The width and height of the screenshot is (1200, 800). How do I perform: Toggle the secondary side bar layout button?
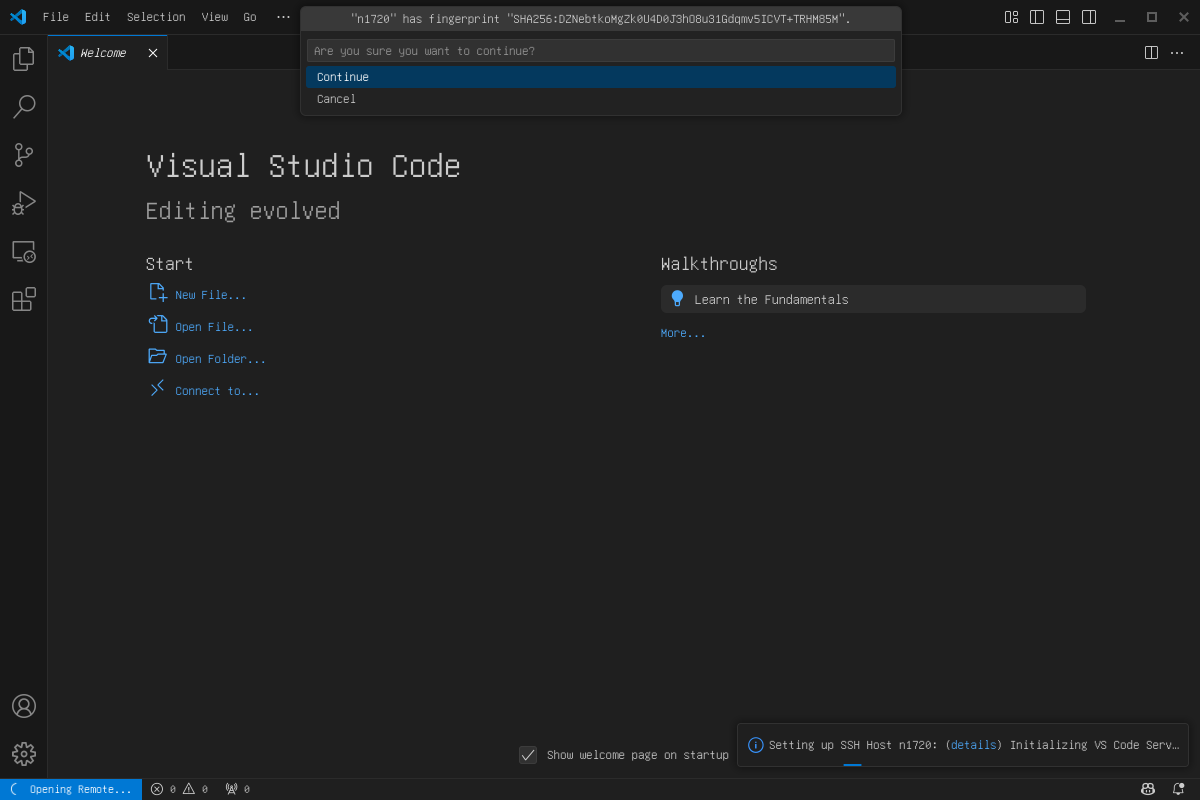(x=1089, y=17)
